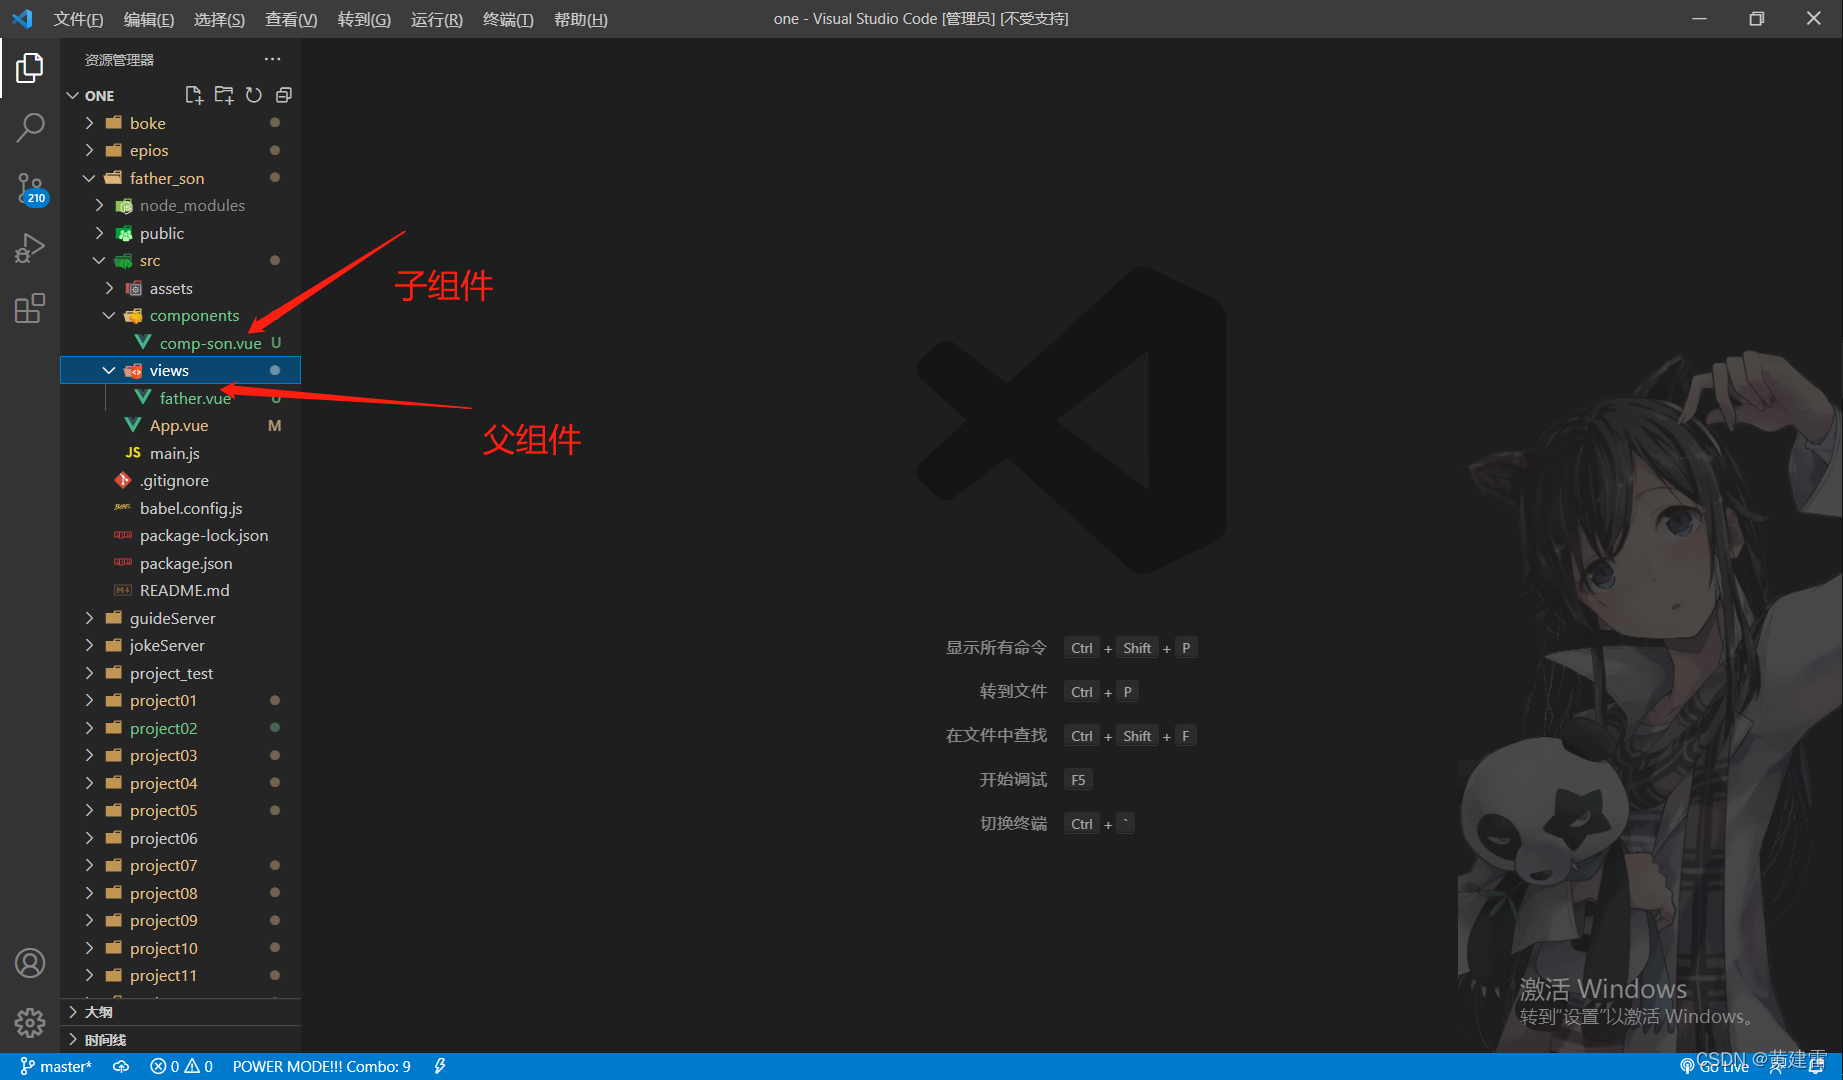Open the 运行(R) menu
The width and height of the screenshot is (1843, 1080).
point(437,19)
